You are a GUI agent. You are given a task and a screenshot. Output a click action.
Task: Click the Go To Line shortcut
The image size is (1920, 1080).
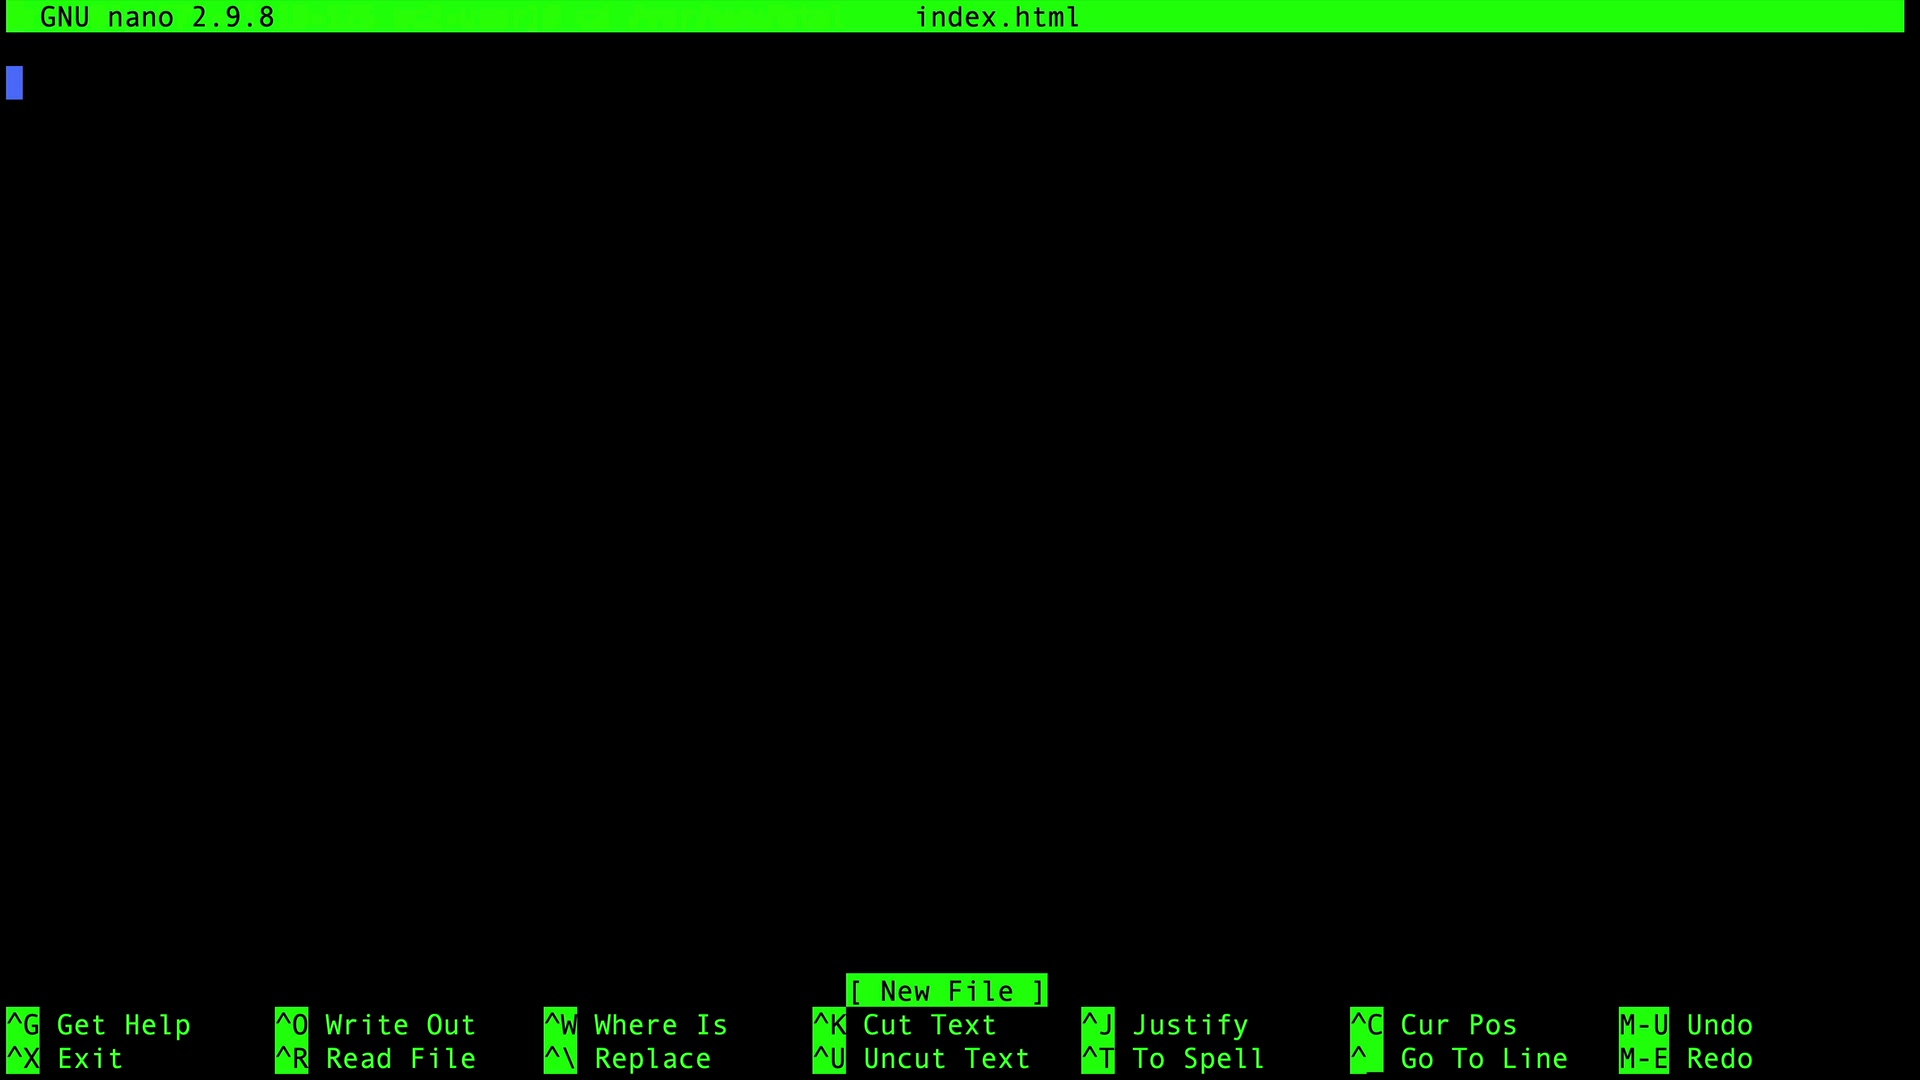pos(1483,1059)
